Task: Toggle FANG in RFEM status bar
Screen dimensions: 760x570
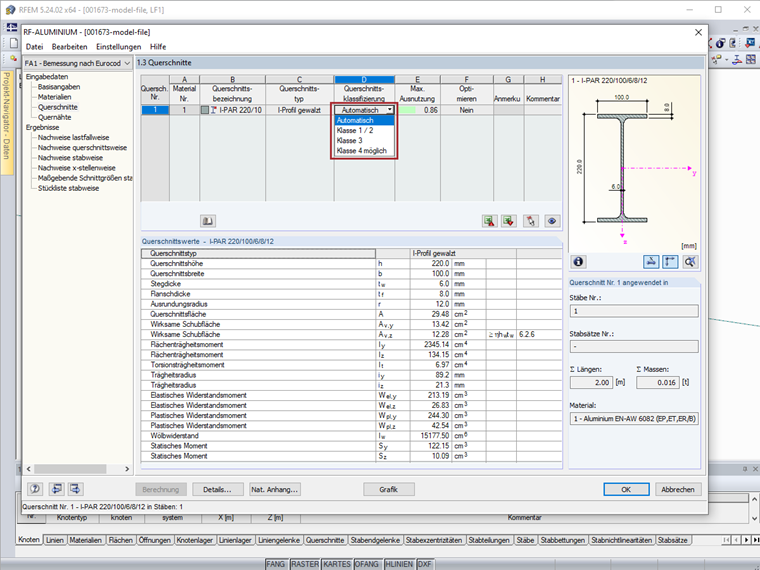Action: (276, 564)
